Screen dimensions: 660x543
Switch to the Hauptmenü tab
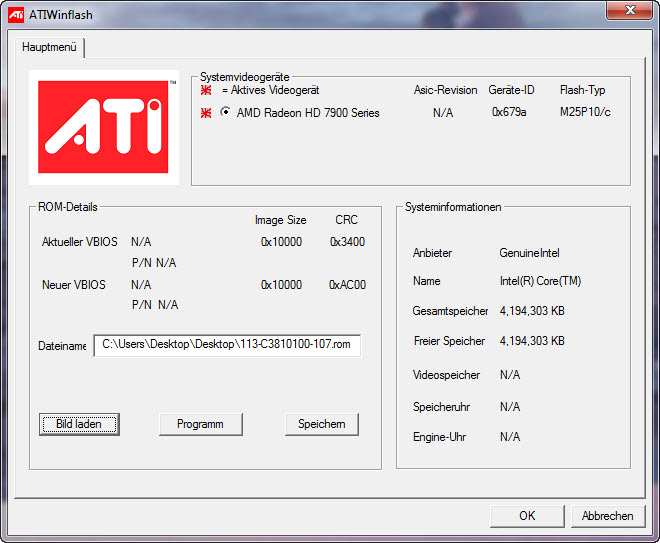pos(49,47)
